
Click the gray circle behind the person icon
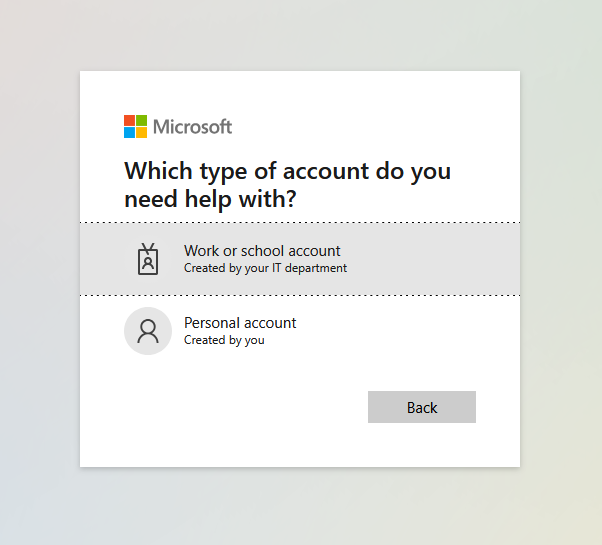pos(148,331)
